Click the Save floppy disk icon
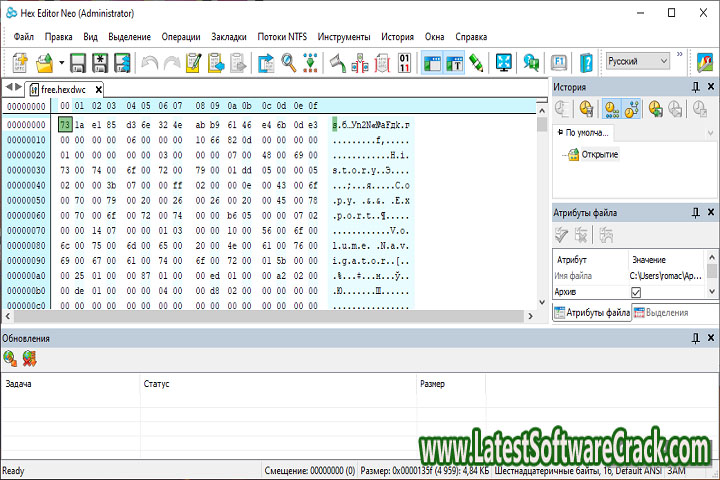This screenshot has width=720, height=480. click(x=78, y=63)
